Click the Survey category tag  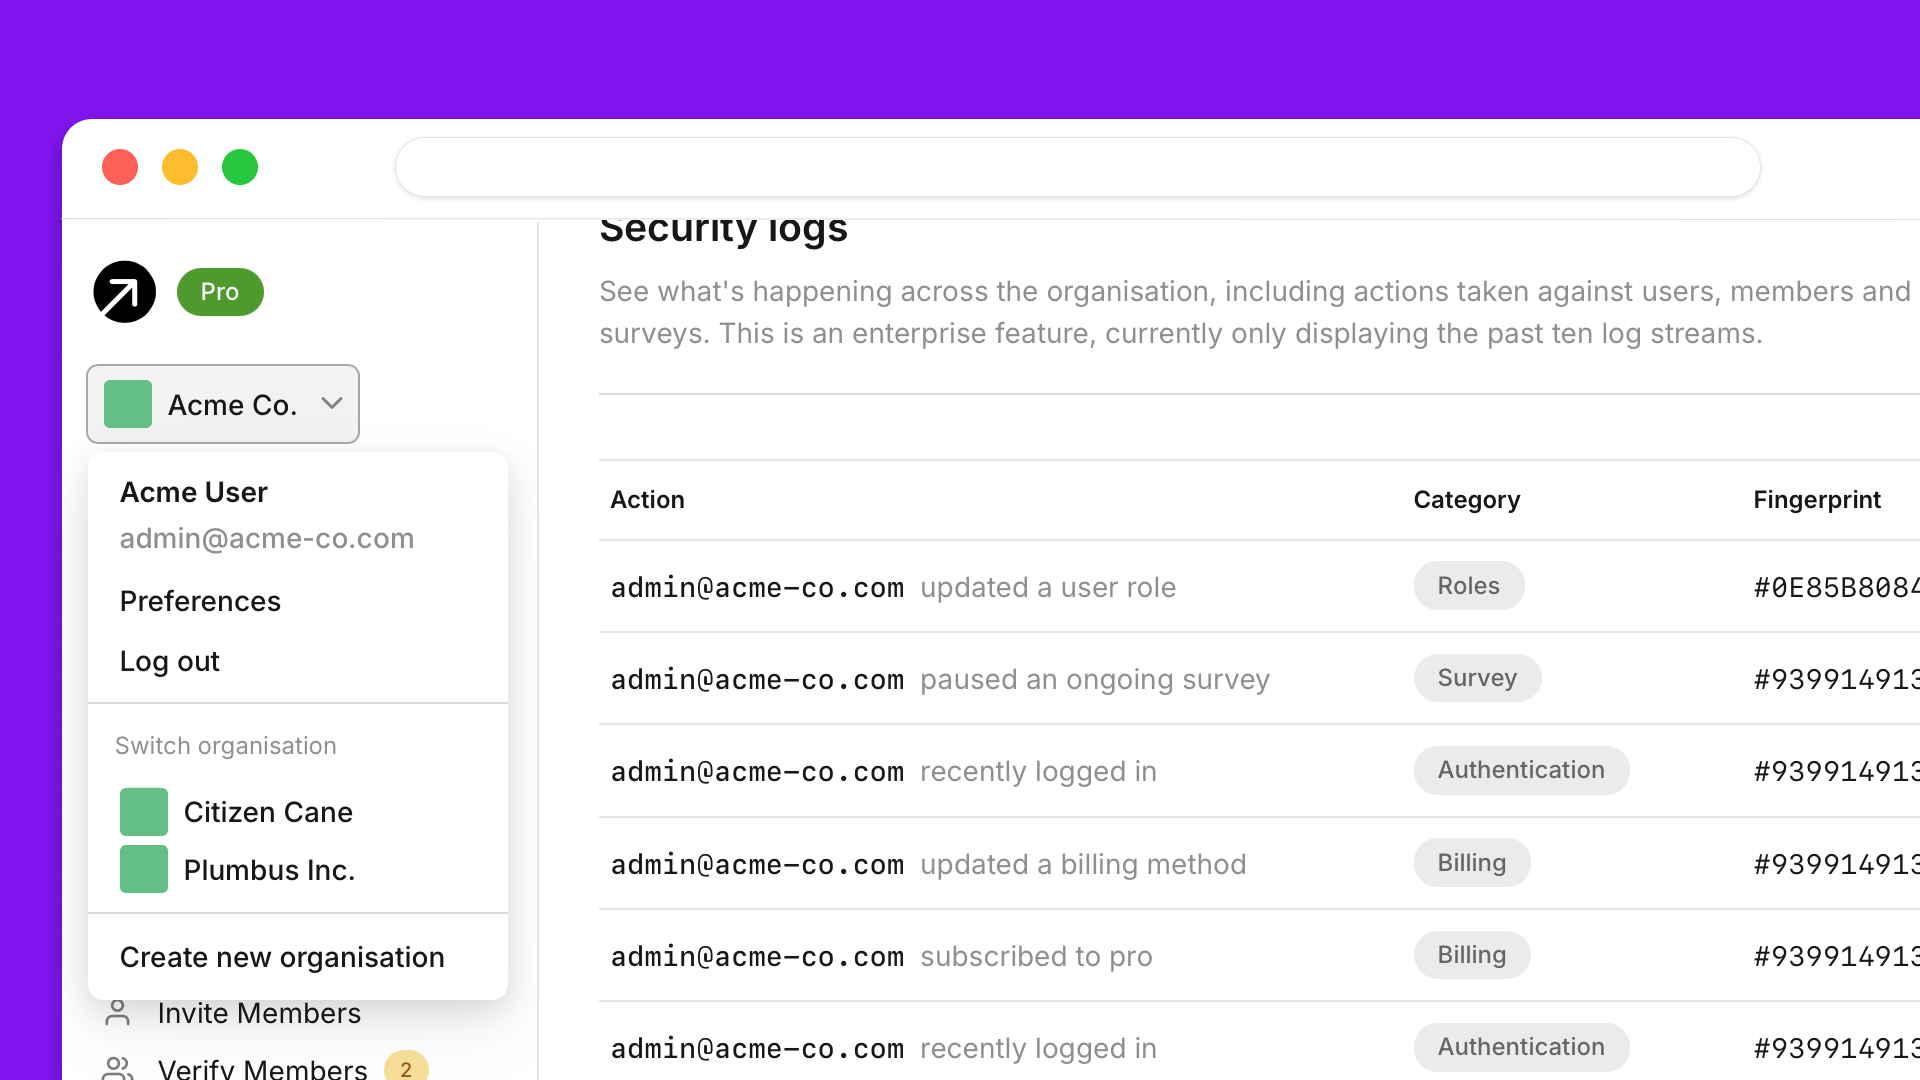click(1477, 678)
